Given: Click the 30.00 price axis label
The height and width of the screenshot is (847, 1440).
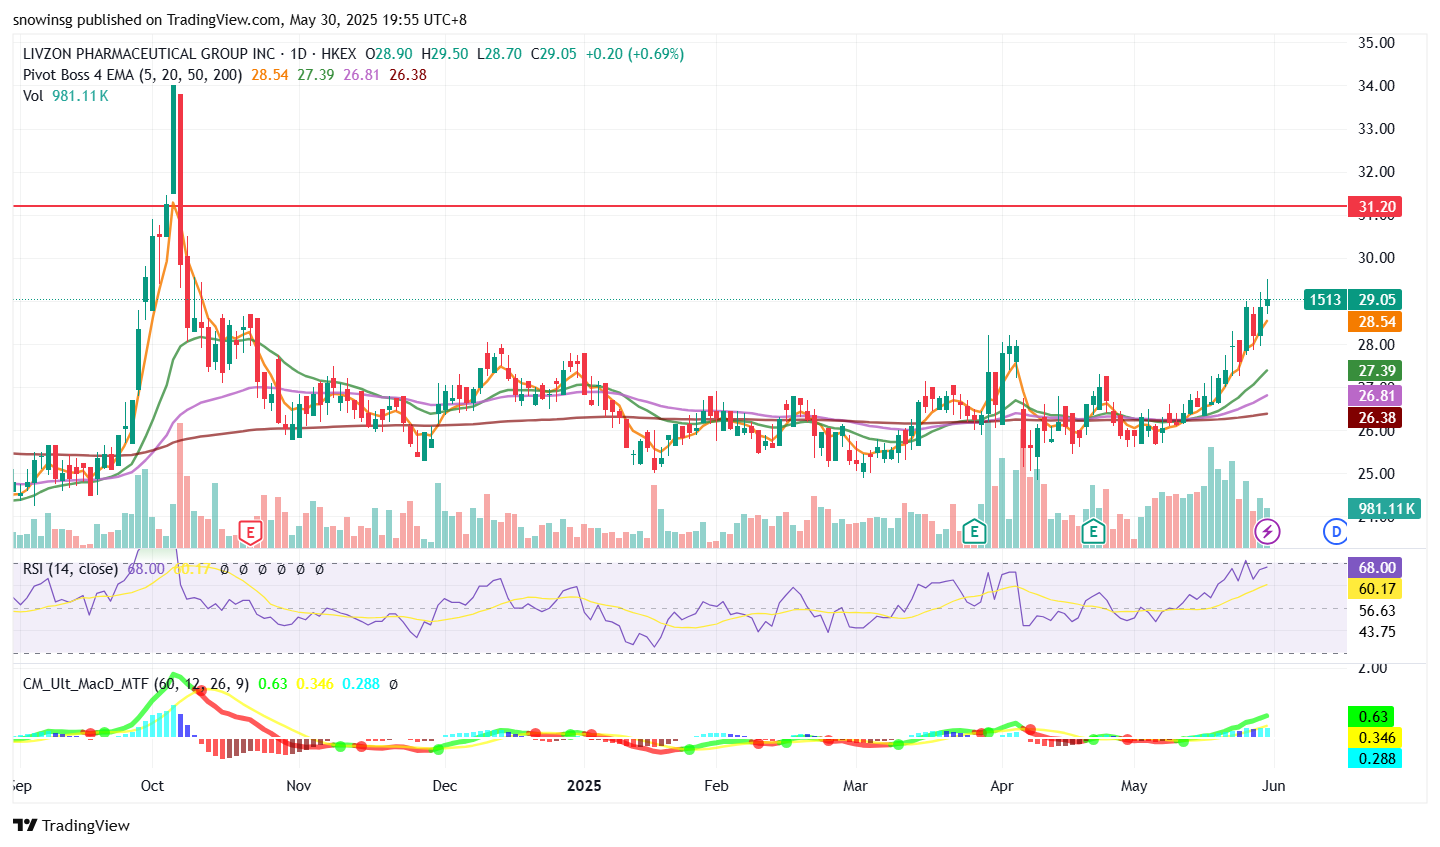Looking at the screenshot, I should 1376,258.
